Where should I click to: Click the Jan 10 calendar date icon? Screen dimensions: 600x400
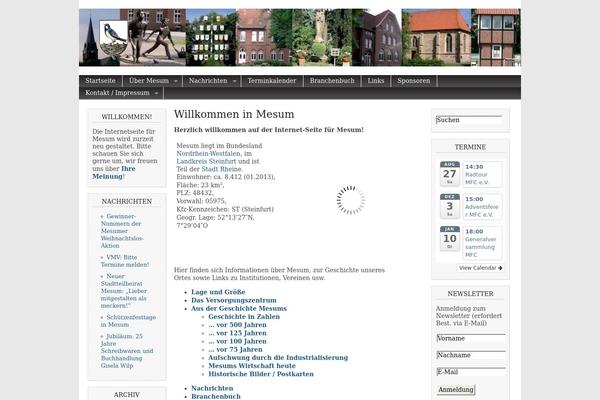tap(450, 238)
